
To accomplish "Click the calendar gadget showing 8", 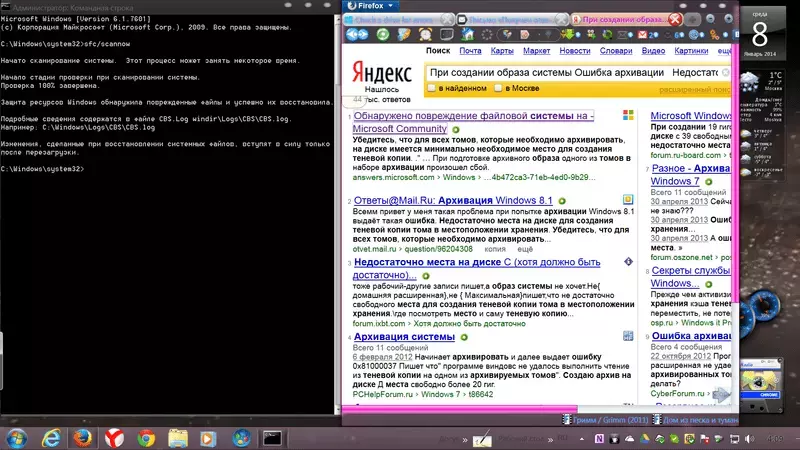I will (x=759, y=34).
